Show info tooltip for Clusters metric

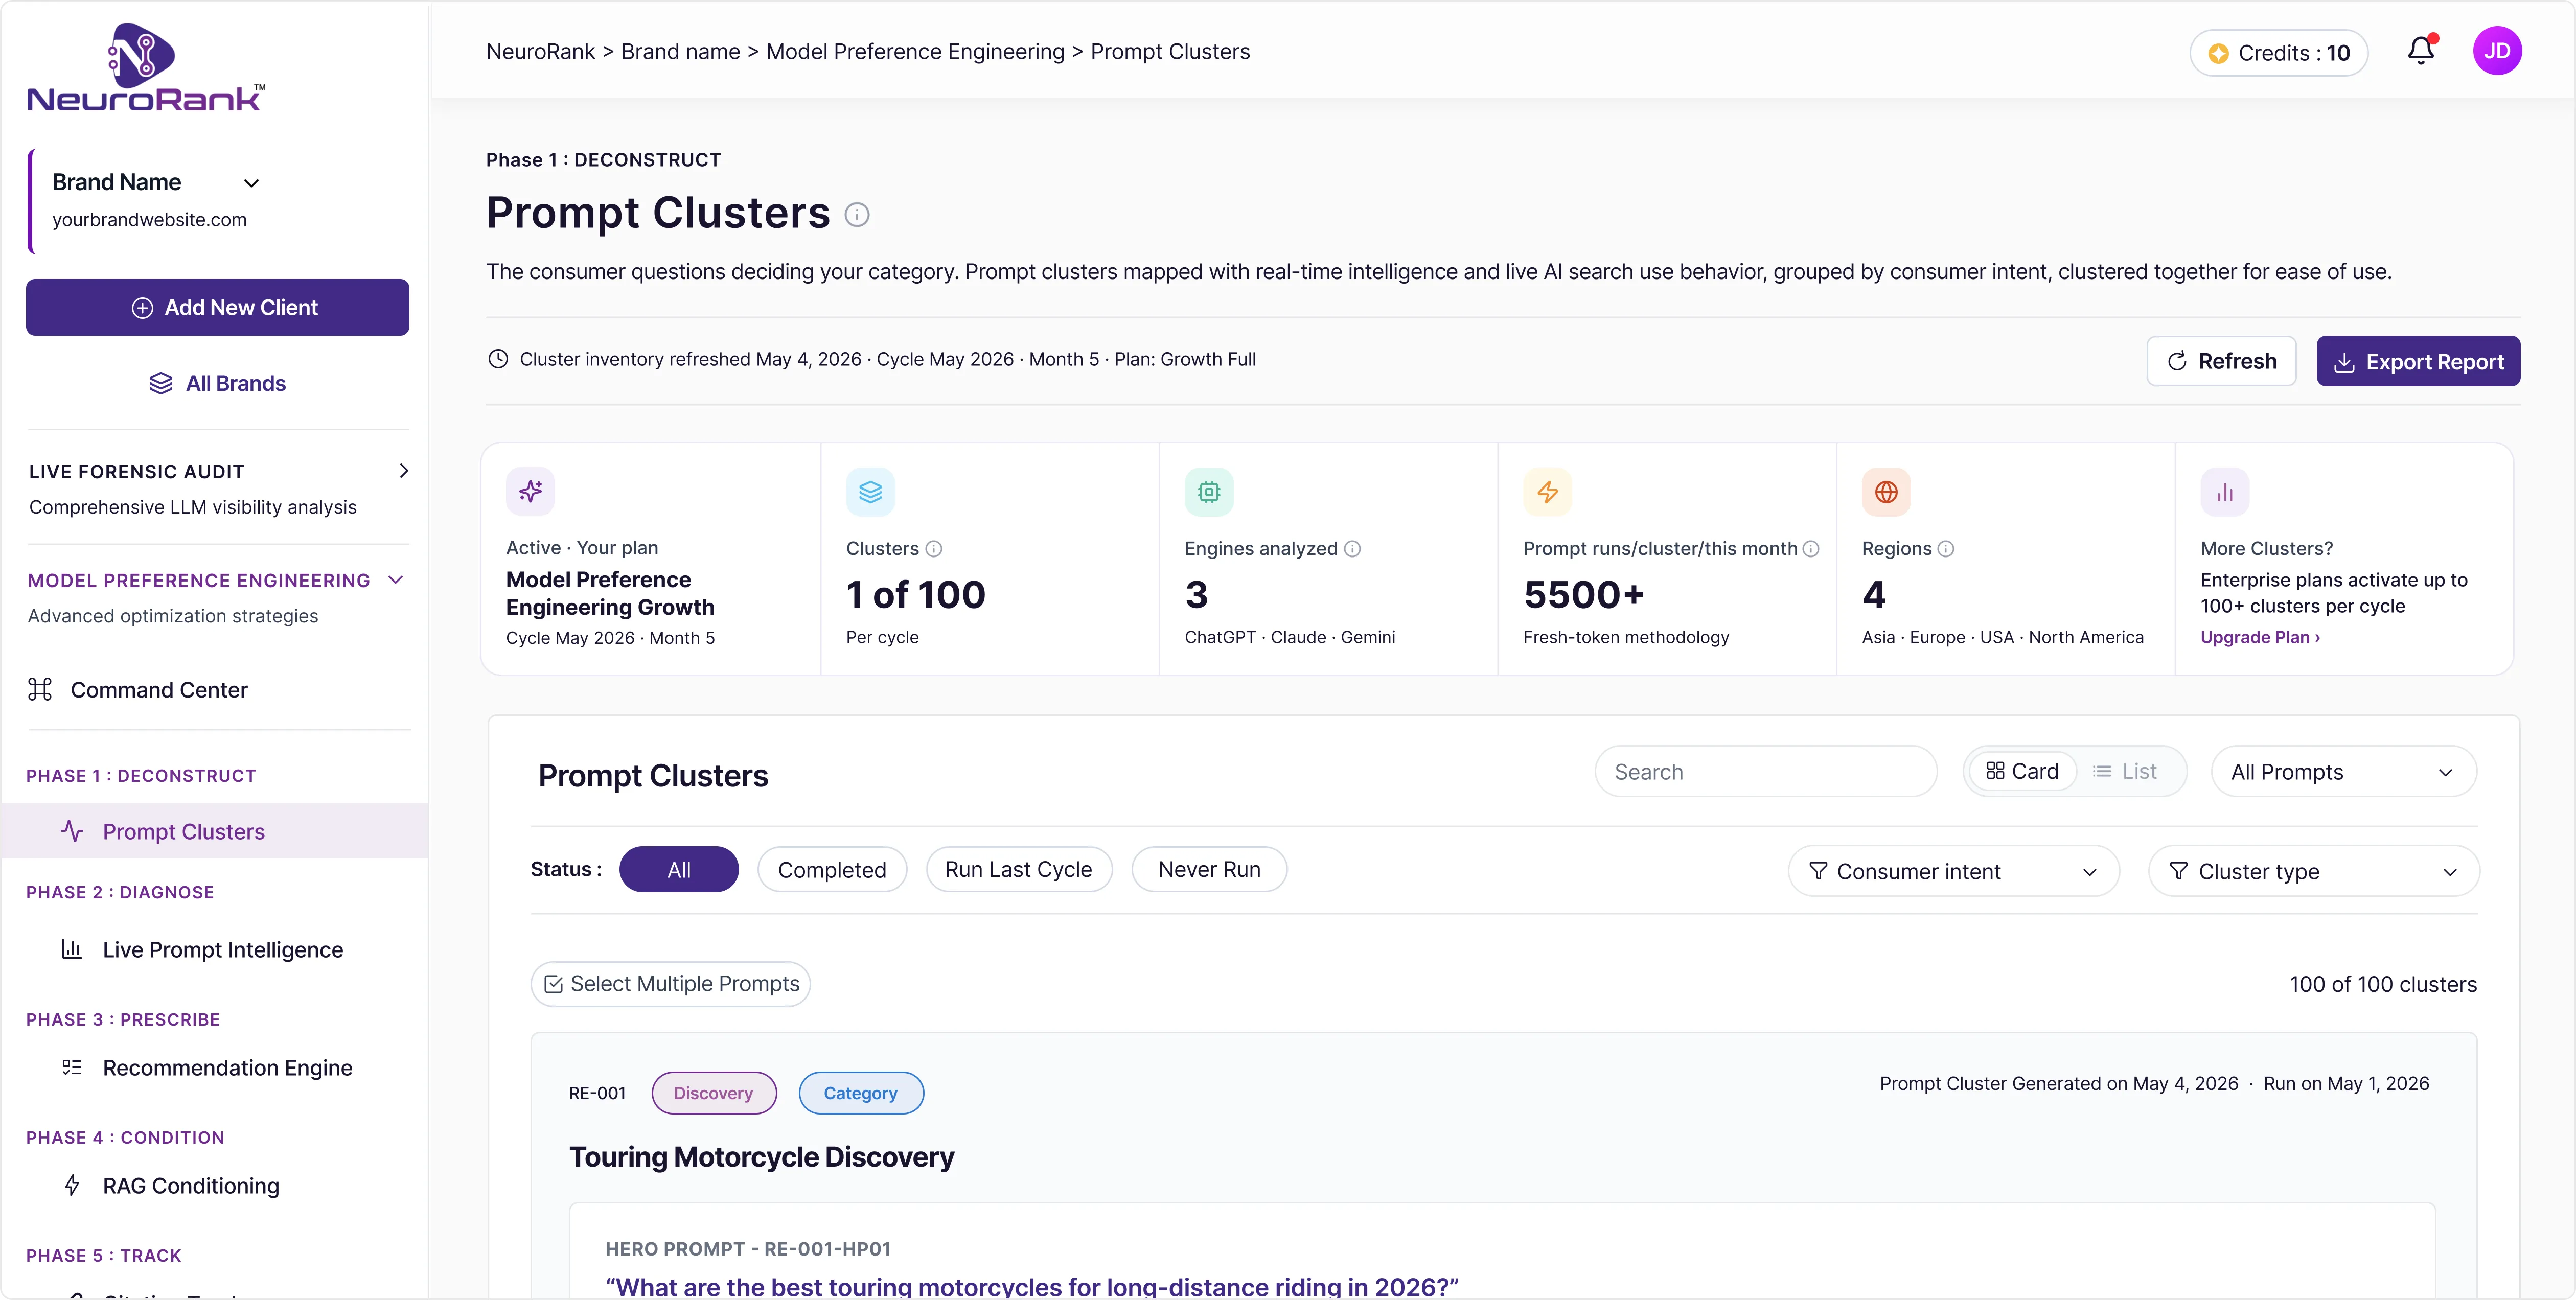click(x=934, y=549)
